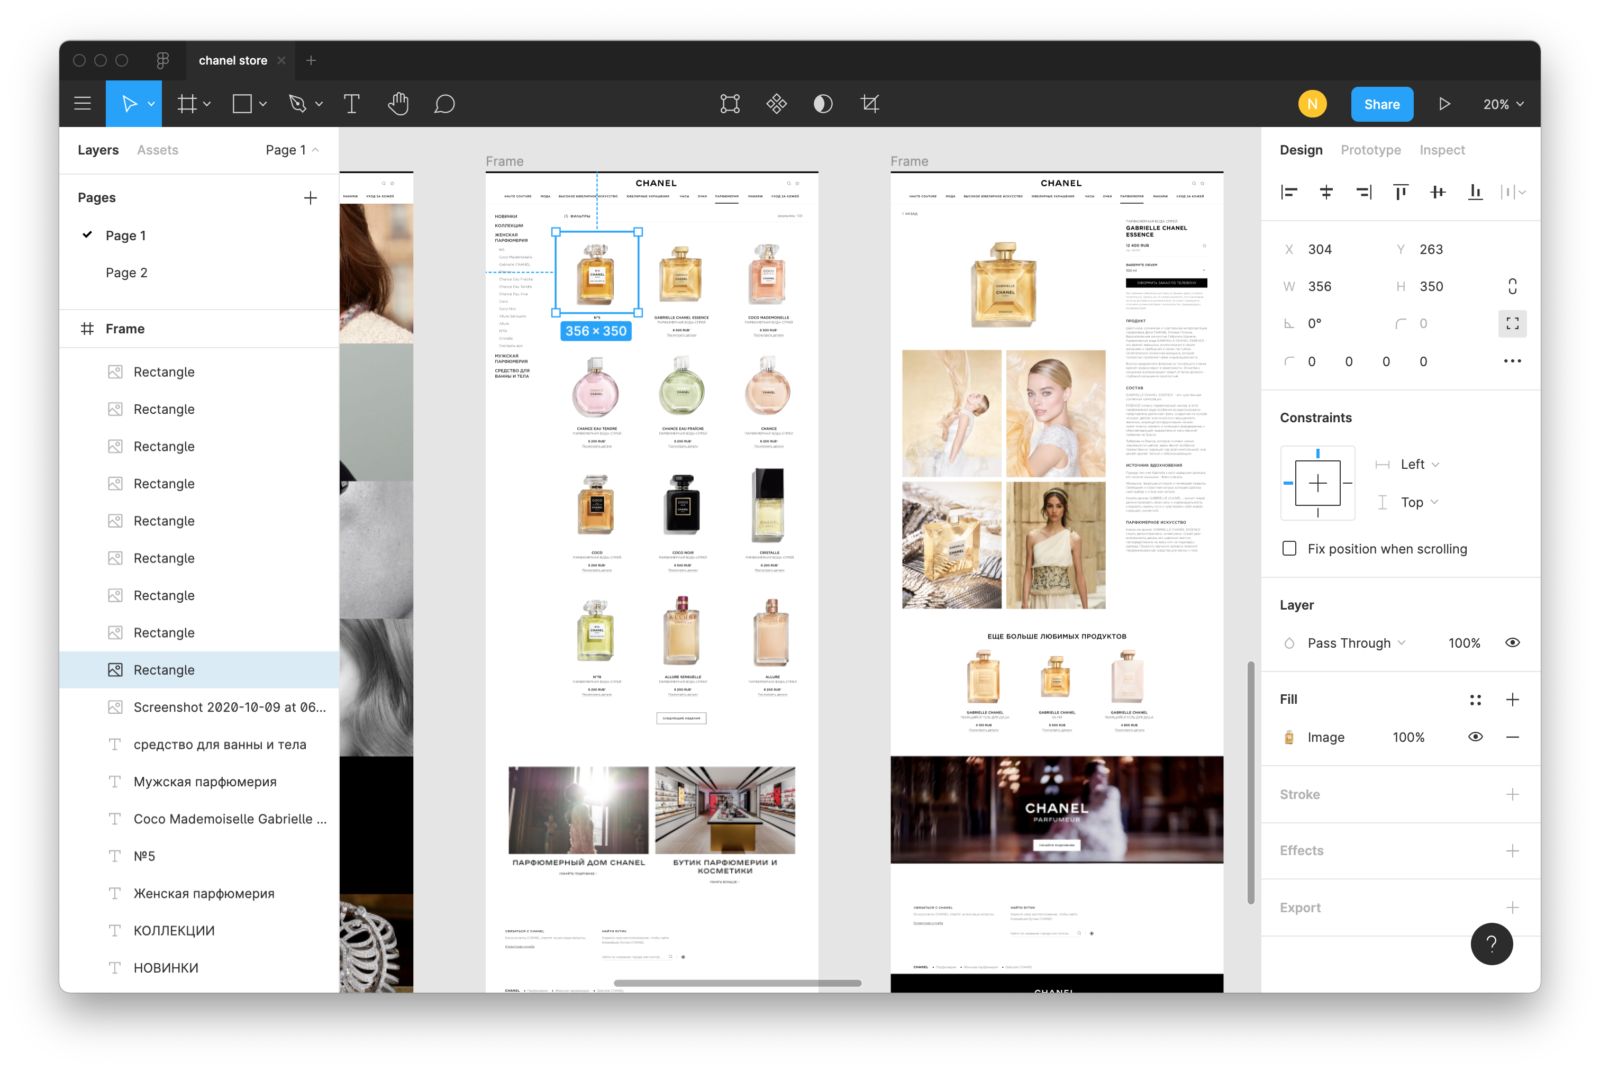This screenshot has height=1071, width=1600.
Task: Switch to the Assets tab
Action: (x=158, y=150)
